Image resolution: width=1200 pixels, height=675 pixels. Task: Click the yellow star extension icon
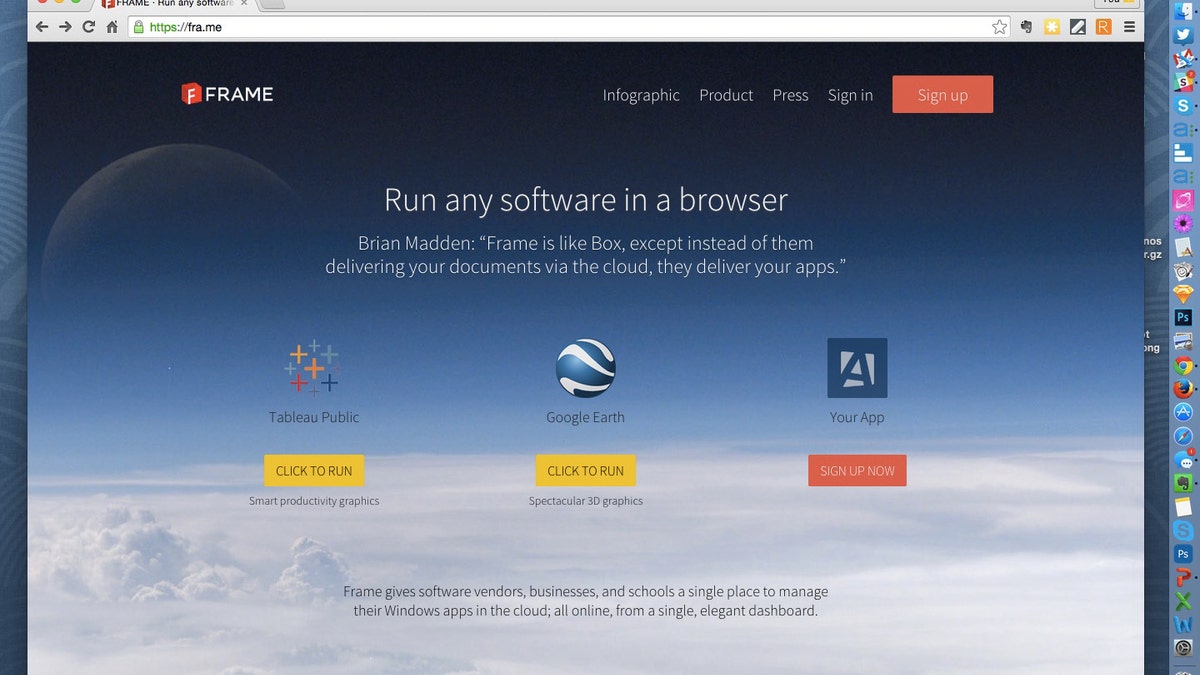(1052, 27)
